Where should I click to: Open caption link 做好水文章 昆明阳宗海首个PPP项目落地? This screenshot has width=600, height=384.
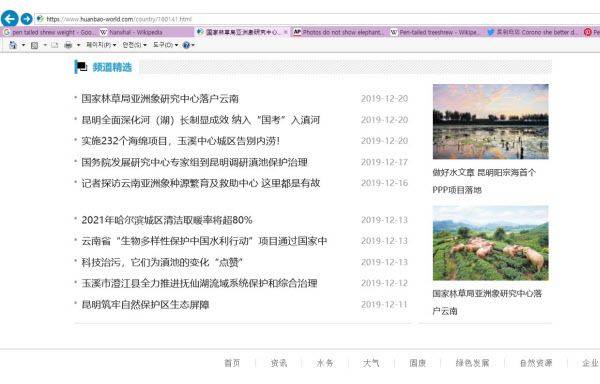click(x=484, y=181)
